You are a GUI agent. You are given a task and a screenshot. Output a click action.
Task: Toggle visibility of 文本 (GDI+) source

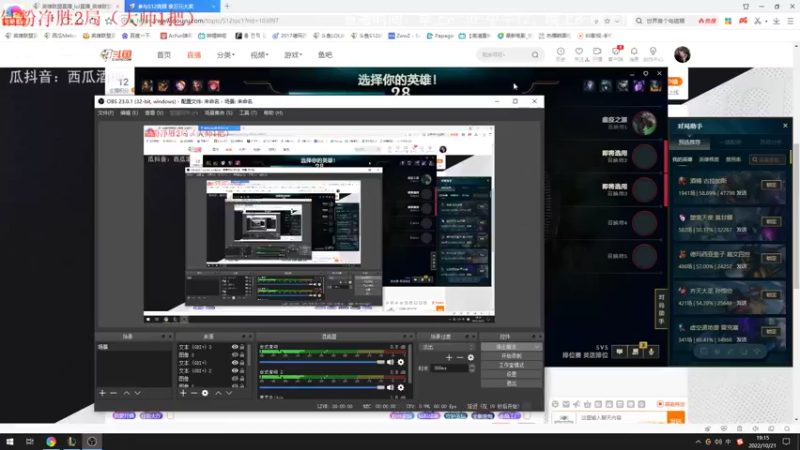click(x=235, y=363)
